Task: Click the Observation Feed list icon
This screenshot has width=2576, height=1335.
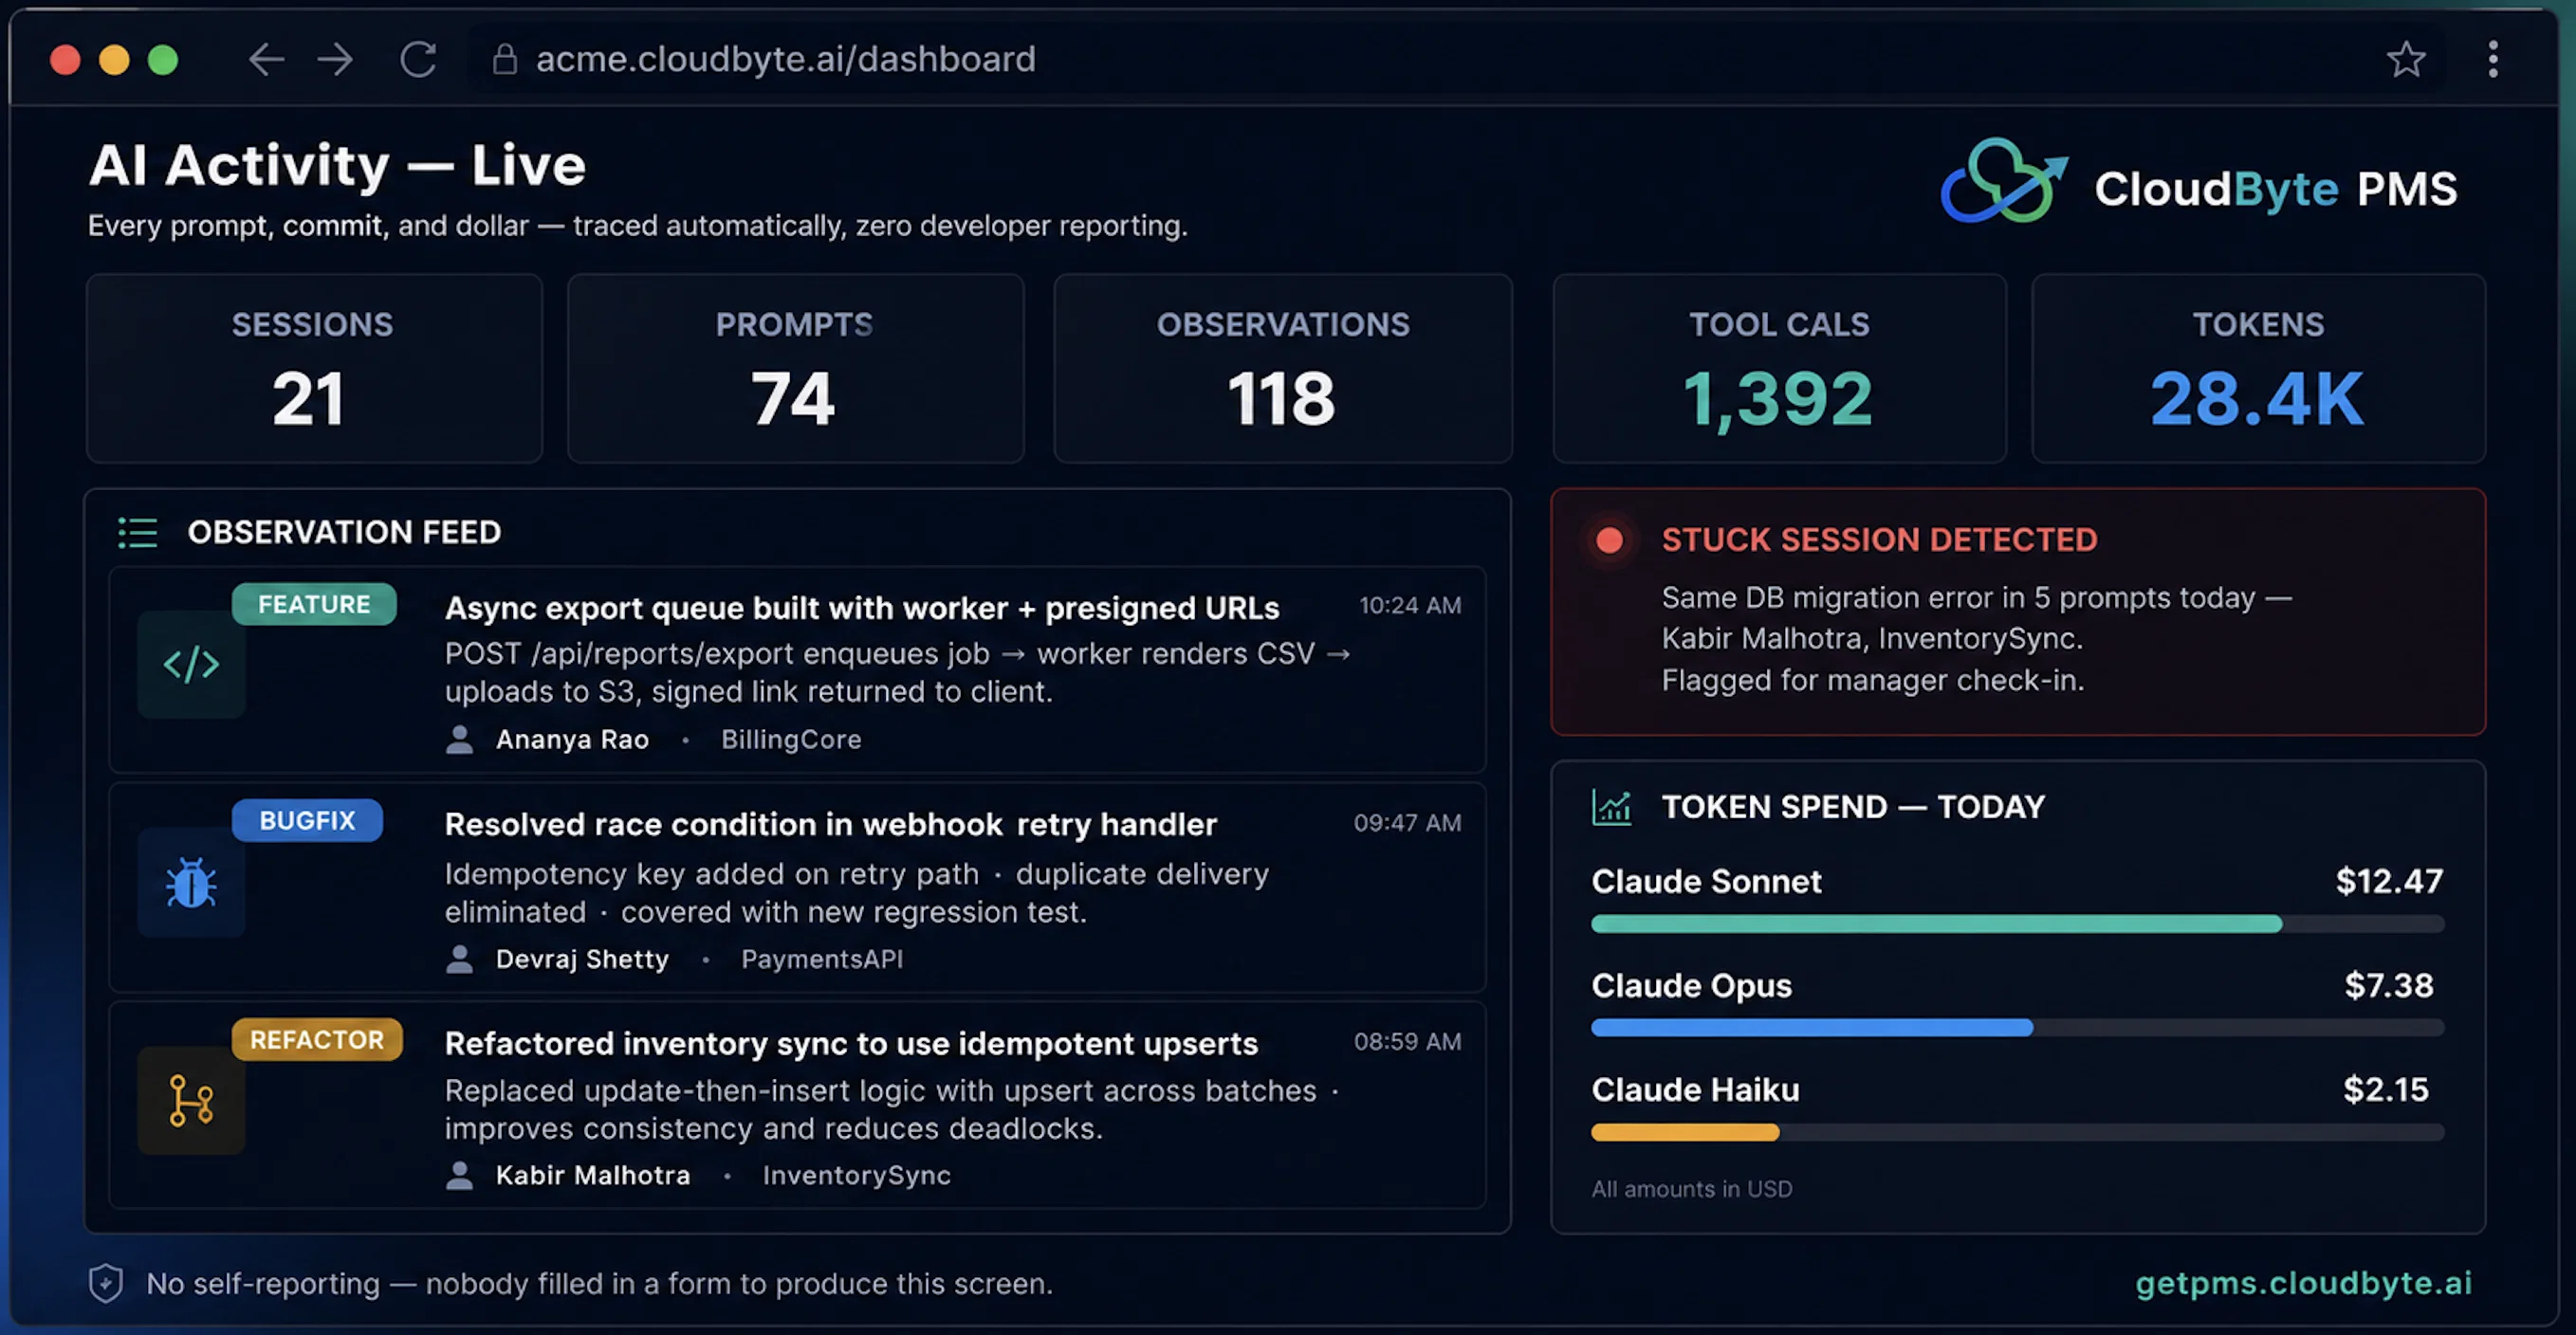Action: pos(137,532)
